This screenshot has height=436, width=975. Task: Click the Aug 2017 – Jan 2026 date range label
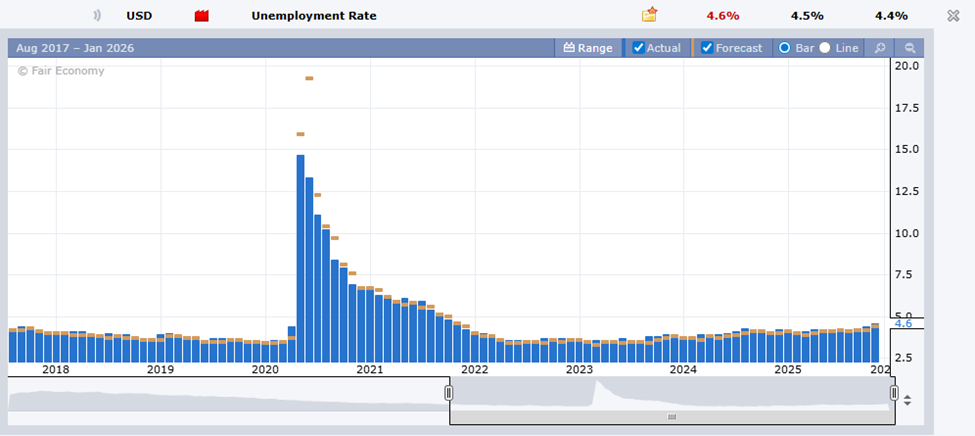coord(75,48)
